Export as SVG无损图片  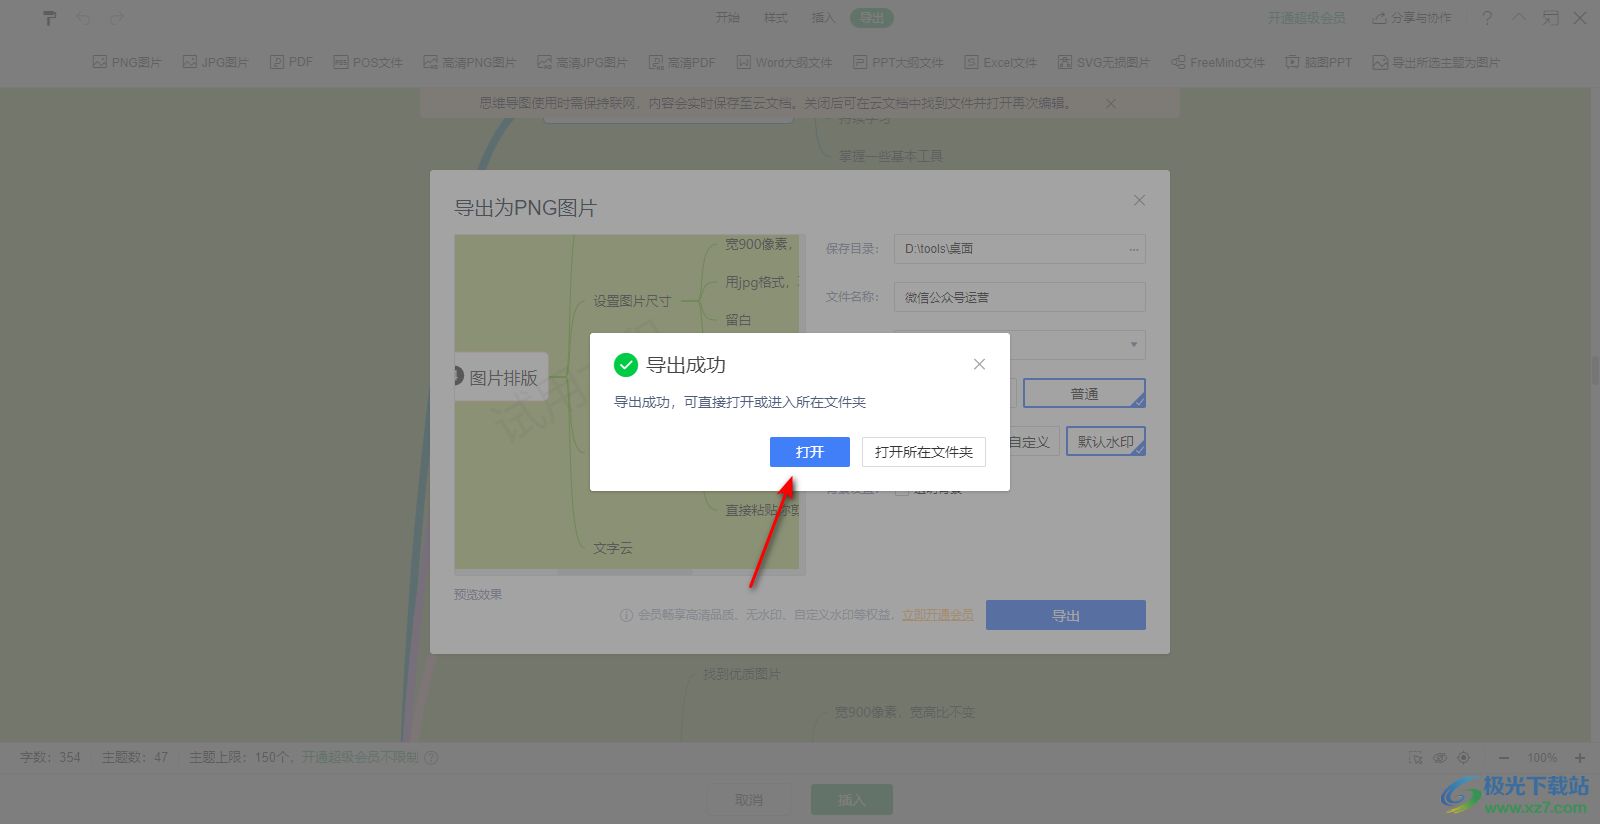pyautogui.click(x=1103, y=62)
